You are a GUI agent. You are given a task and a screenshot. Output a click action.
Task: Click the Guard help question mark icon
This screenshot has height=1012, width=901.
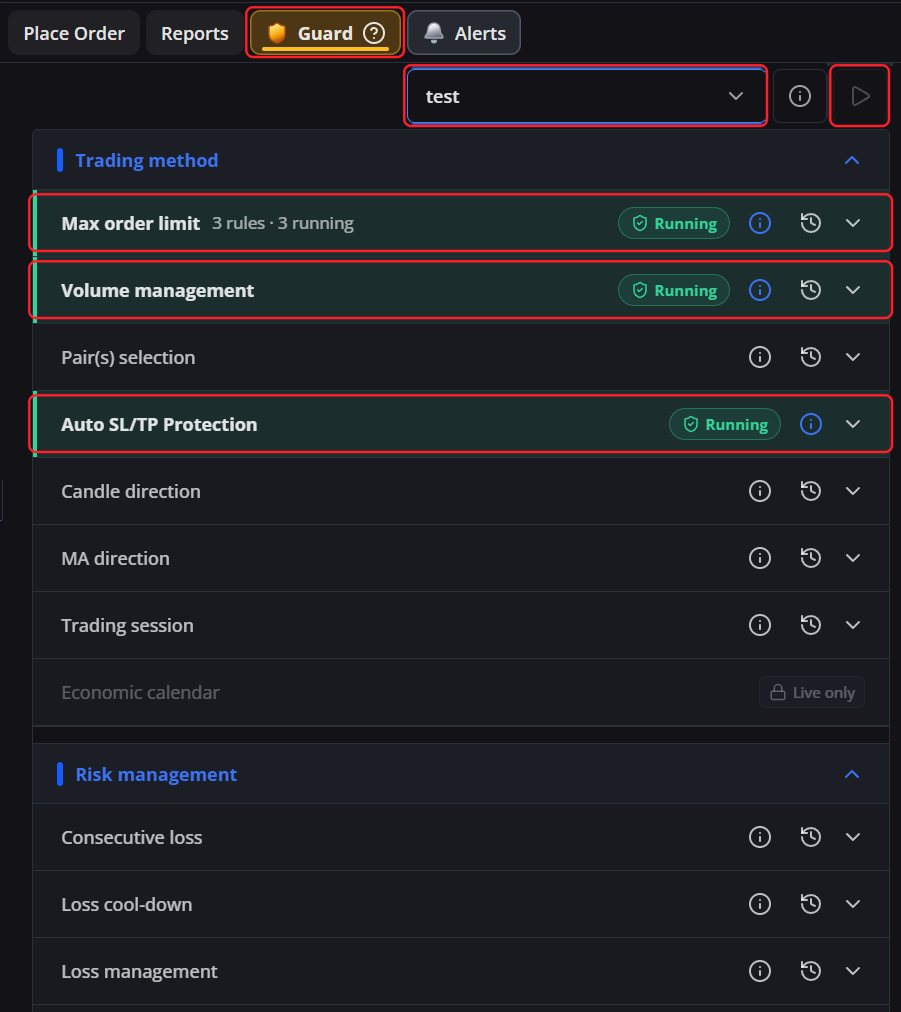tap(374, 33)
